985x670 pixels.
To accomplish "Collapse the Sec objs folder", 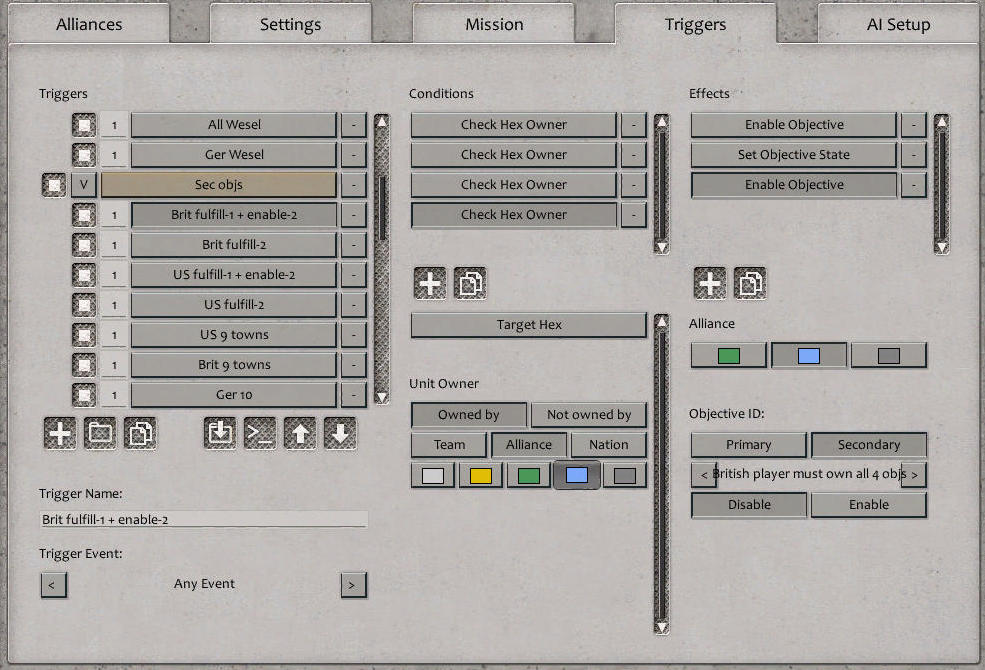I will tap(84, 185).
